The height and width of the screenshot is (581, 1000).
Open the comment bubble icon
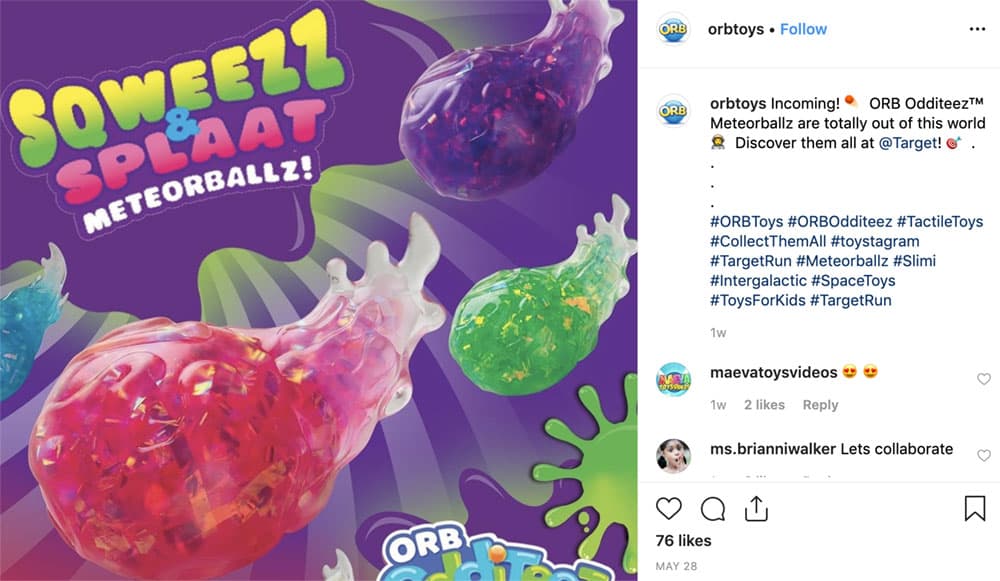(712, 509)
